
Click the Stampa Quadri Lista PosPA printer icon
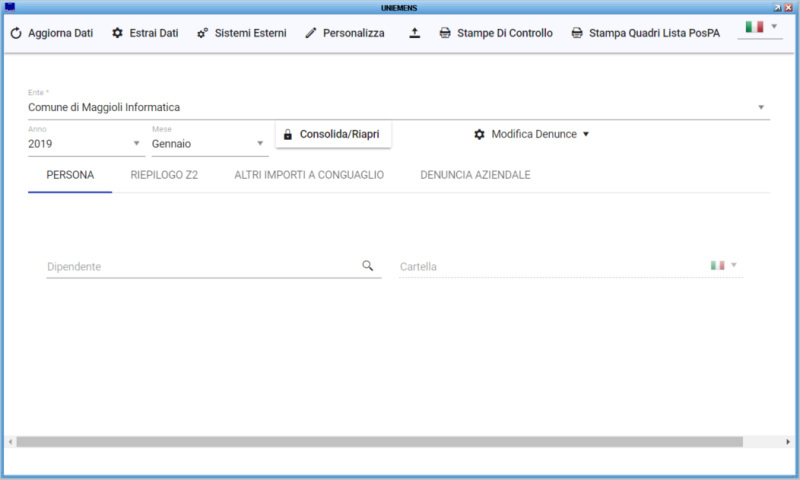pos(577,33)
